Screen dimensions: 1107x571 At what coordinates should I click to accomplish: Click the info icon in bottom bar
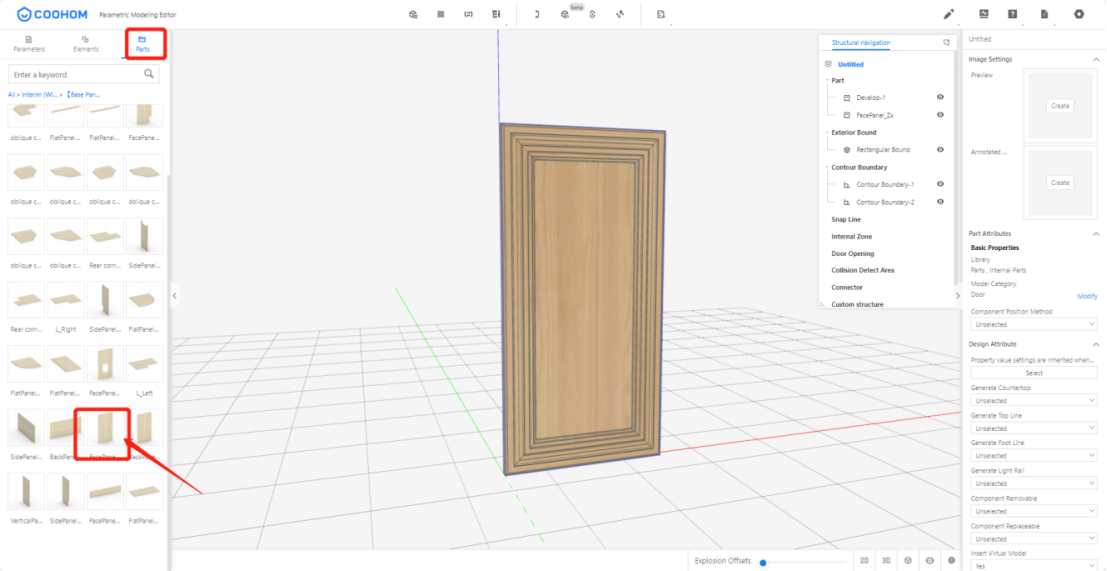point(951,561)
